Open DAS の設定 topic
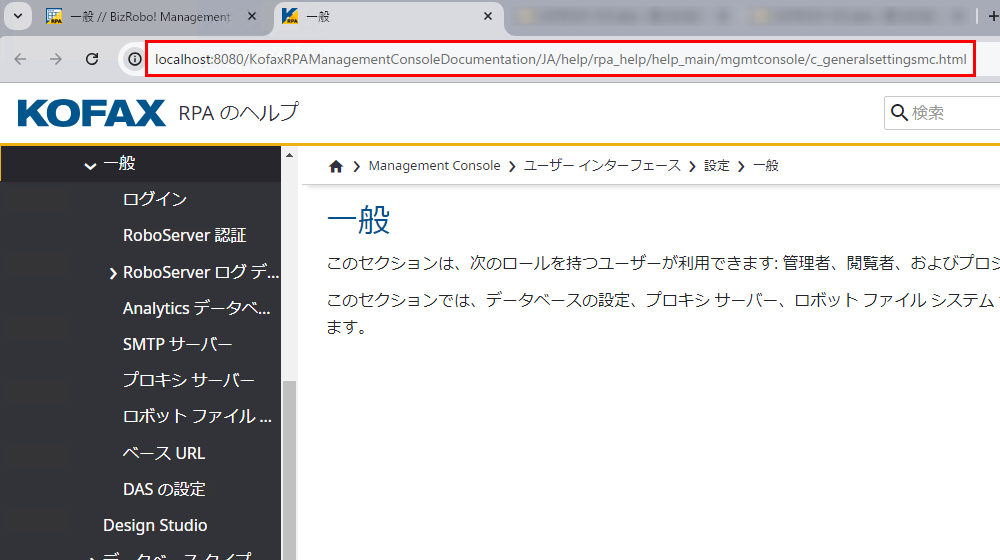 click(x=164, y=489)
